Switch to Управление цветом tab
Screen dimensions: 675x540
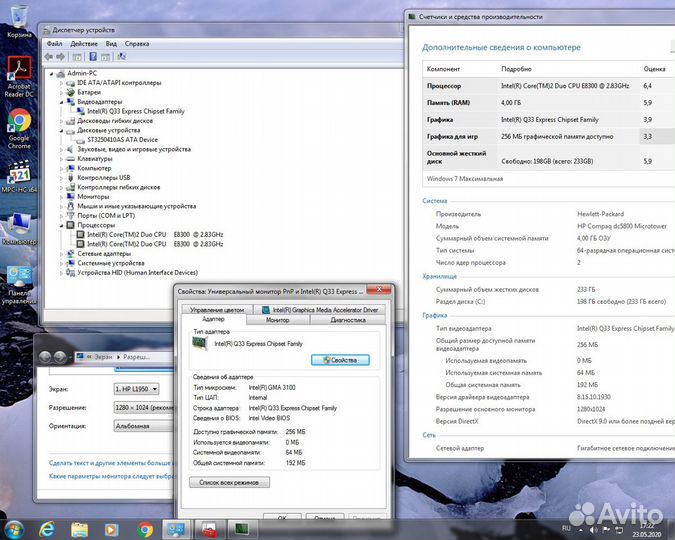217,310
